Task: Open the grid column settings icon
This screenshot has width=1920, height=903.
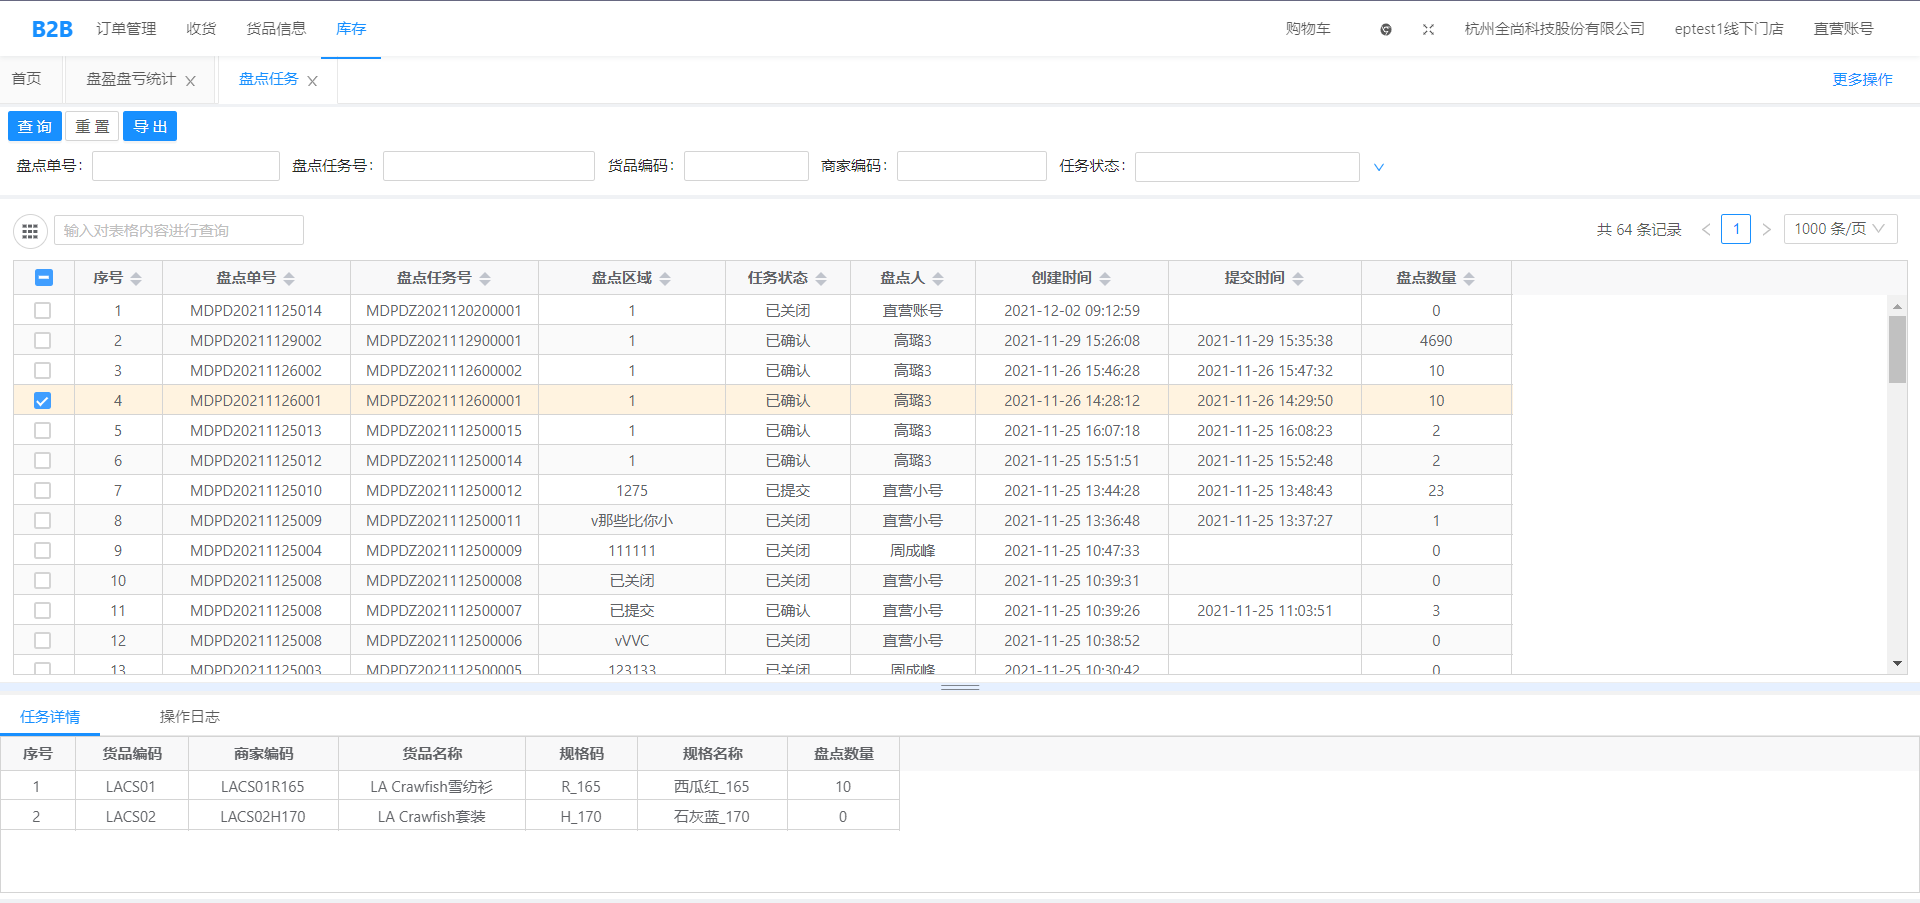Action: 30,231
